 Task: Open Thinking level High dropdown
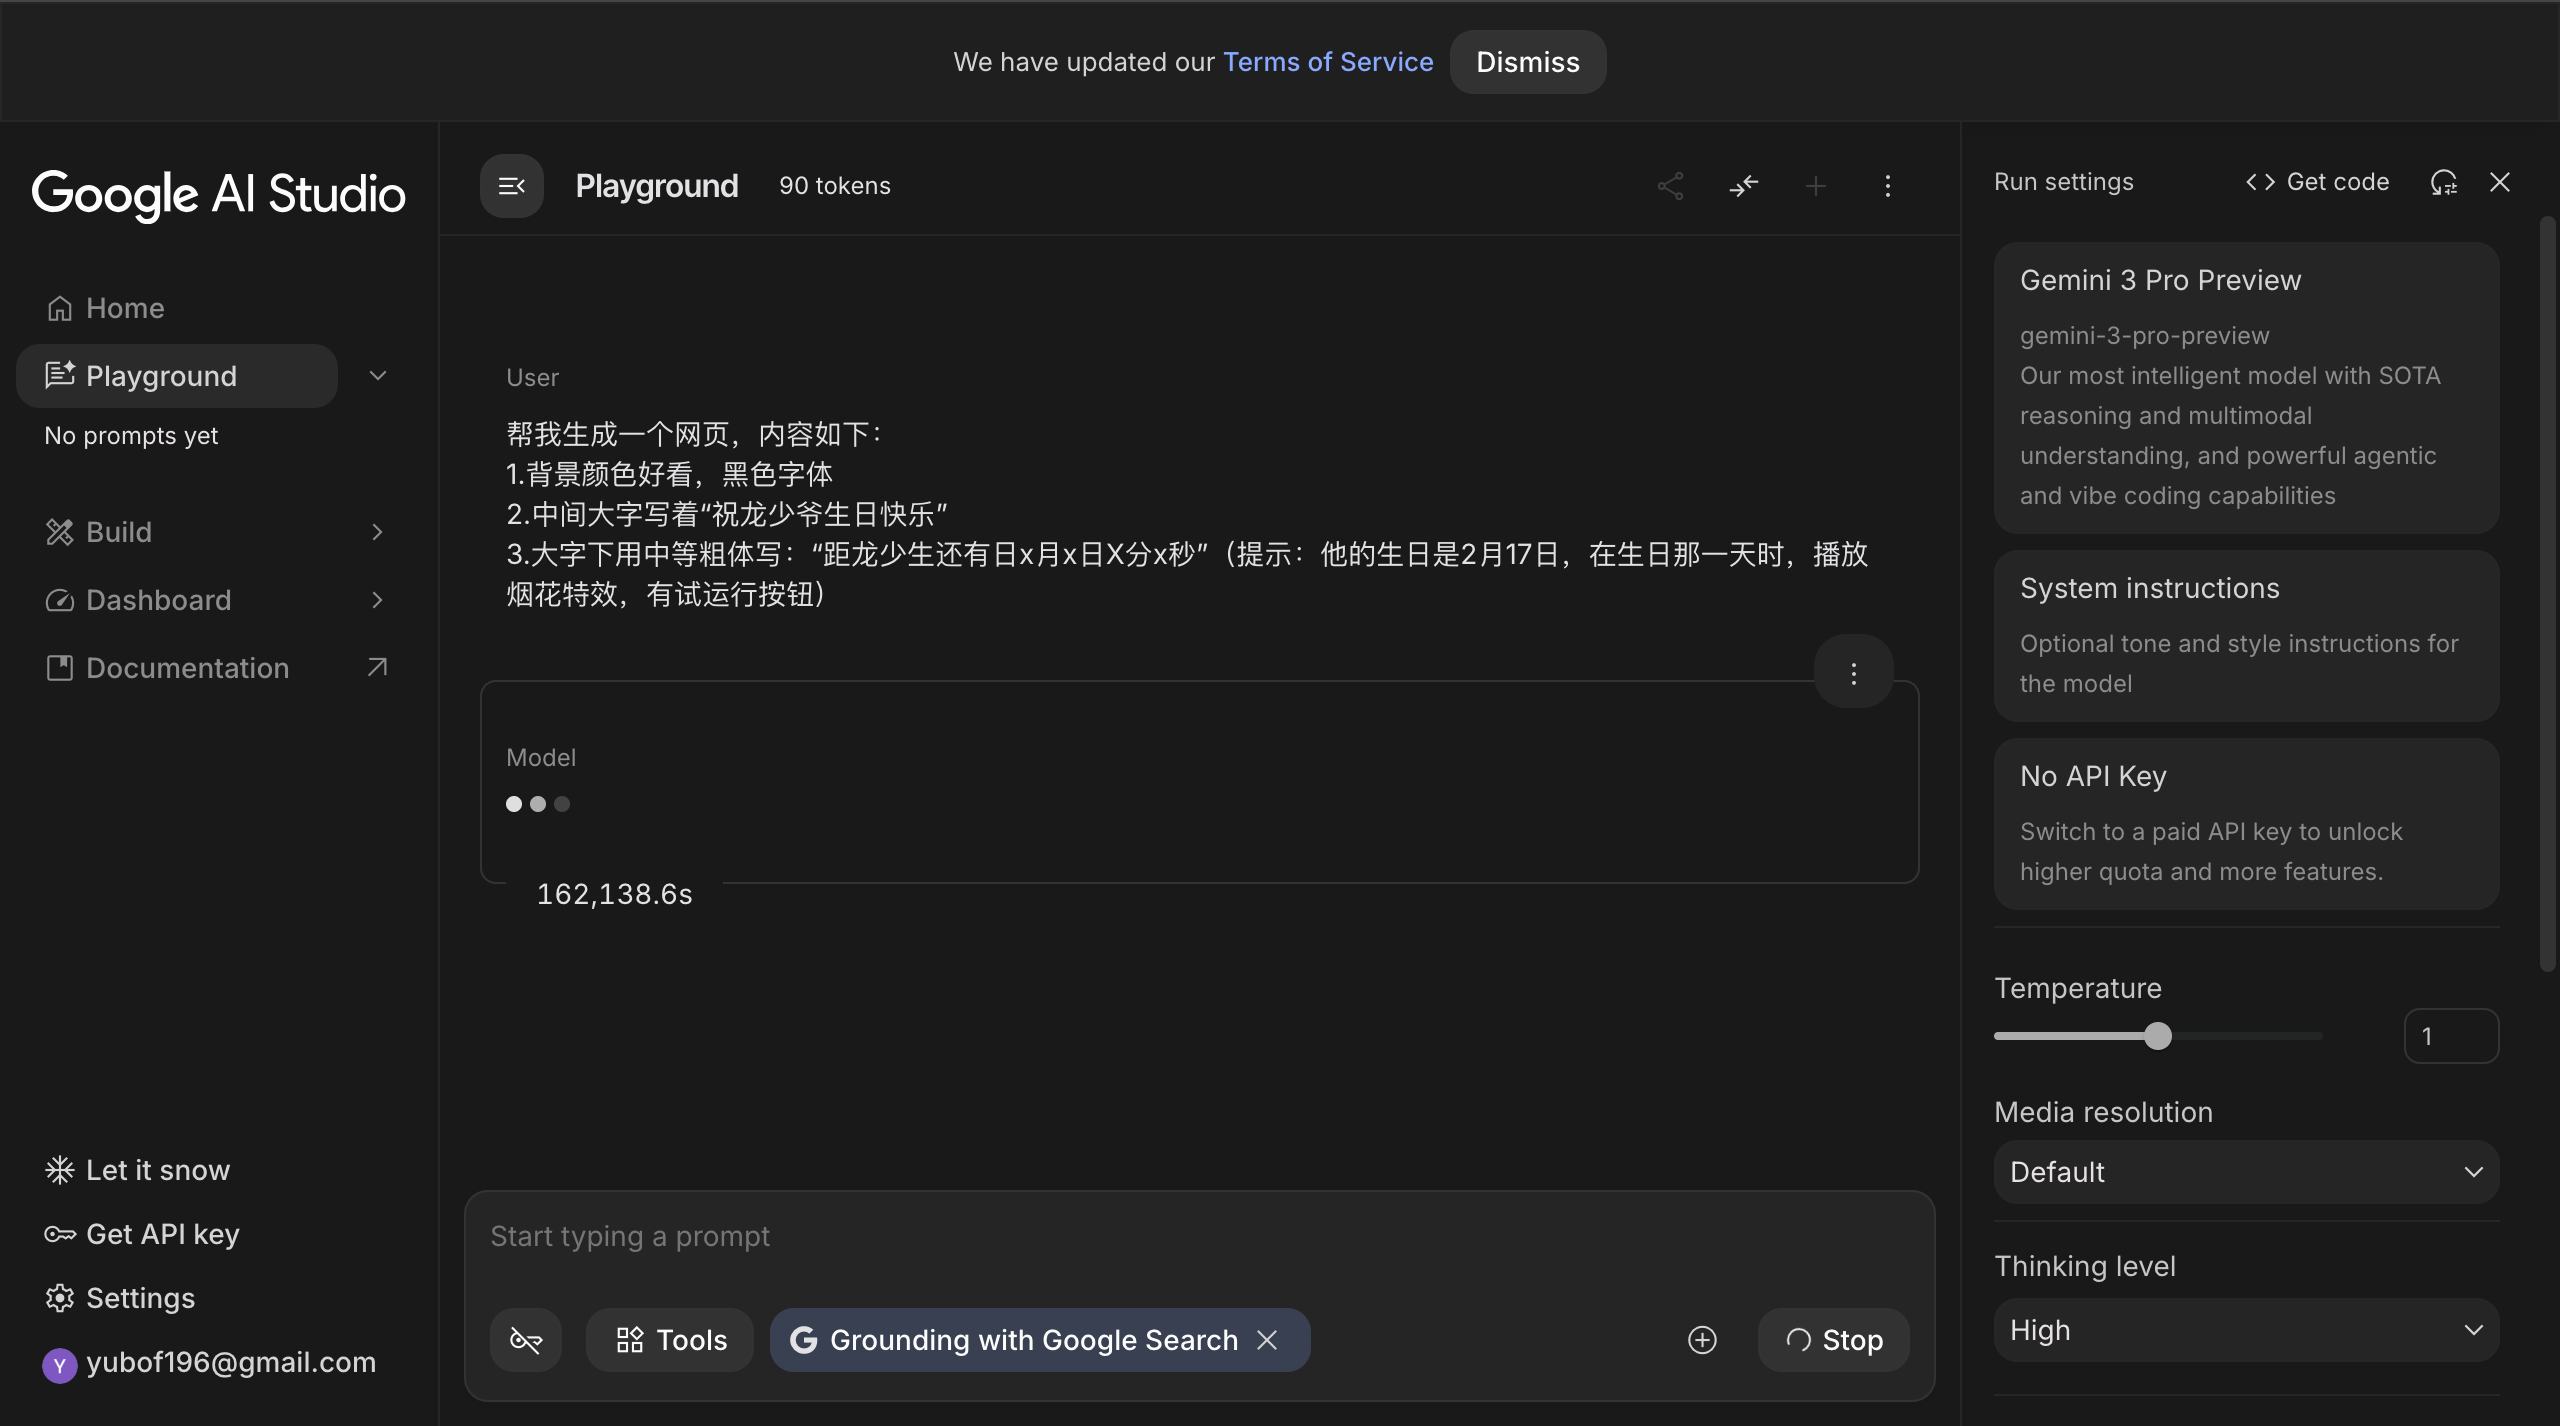(x=2246, y=1330)
